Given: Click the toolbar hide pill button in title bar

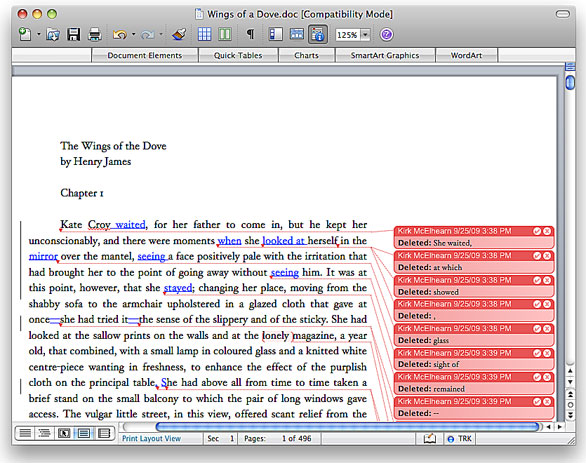Looking at the screenshot, I should click(563, 14).
